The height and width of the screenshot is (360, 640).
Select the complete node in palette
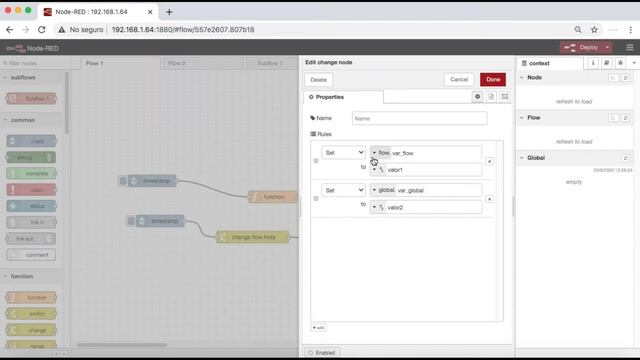31,173
